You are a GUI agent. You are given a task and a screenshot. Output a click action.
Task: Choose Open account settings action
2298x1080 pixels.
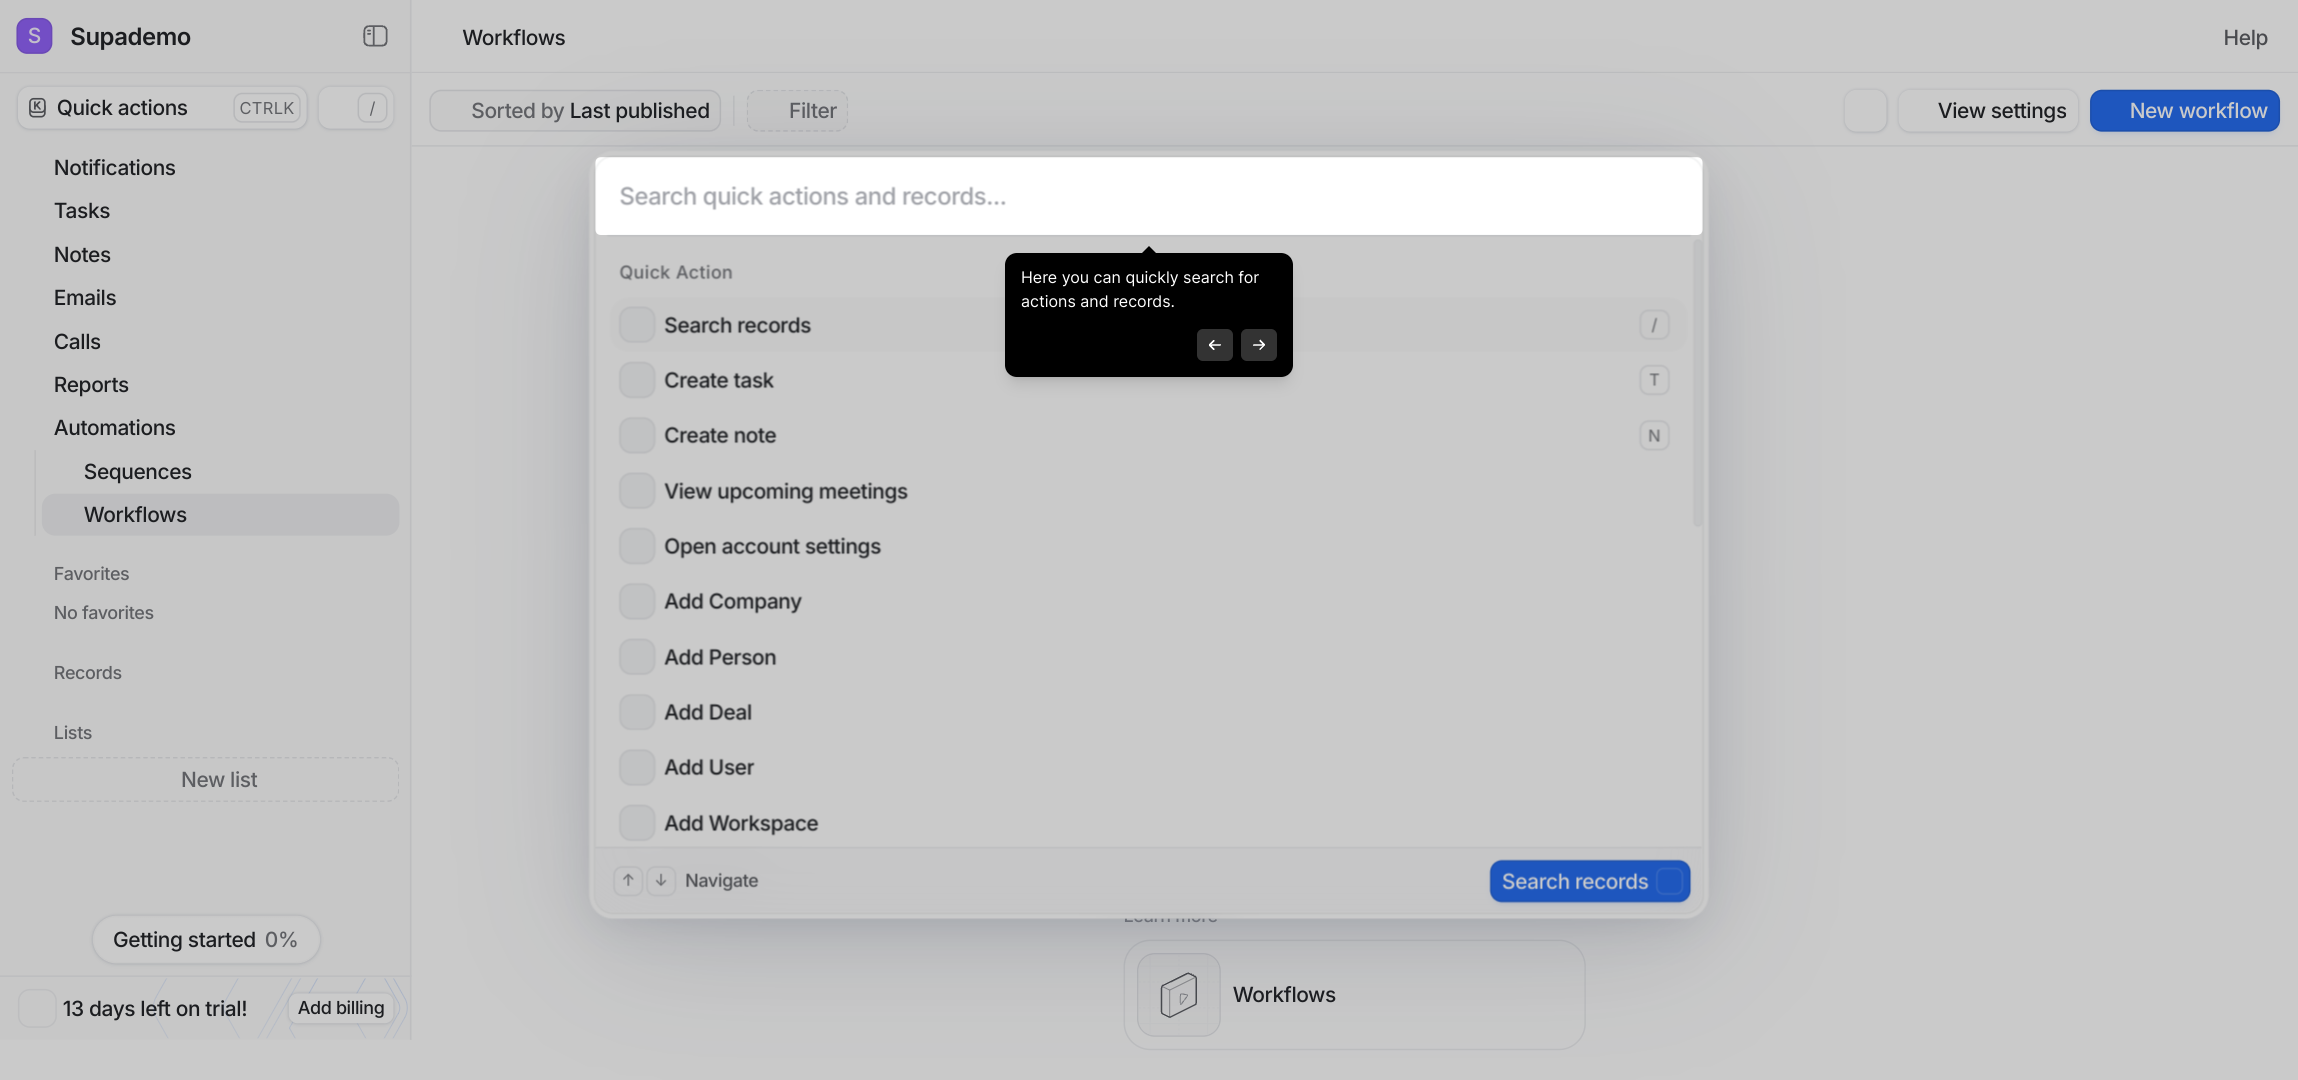1148,546
